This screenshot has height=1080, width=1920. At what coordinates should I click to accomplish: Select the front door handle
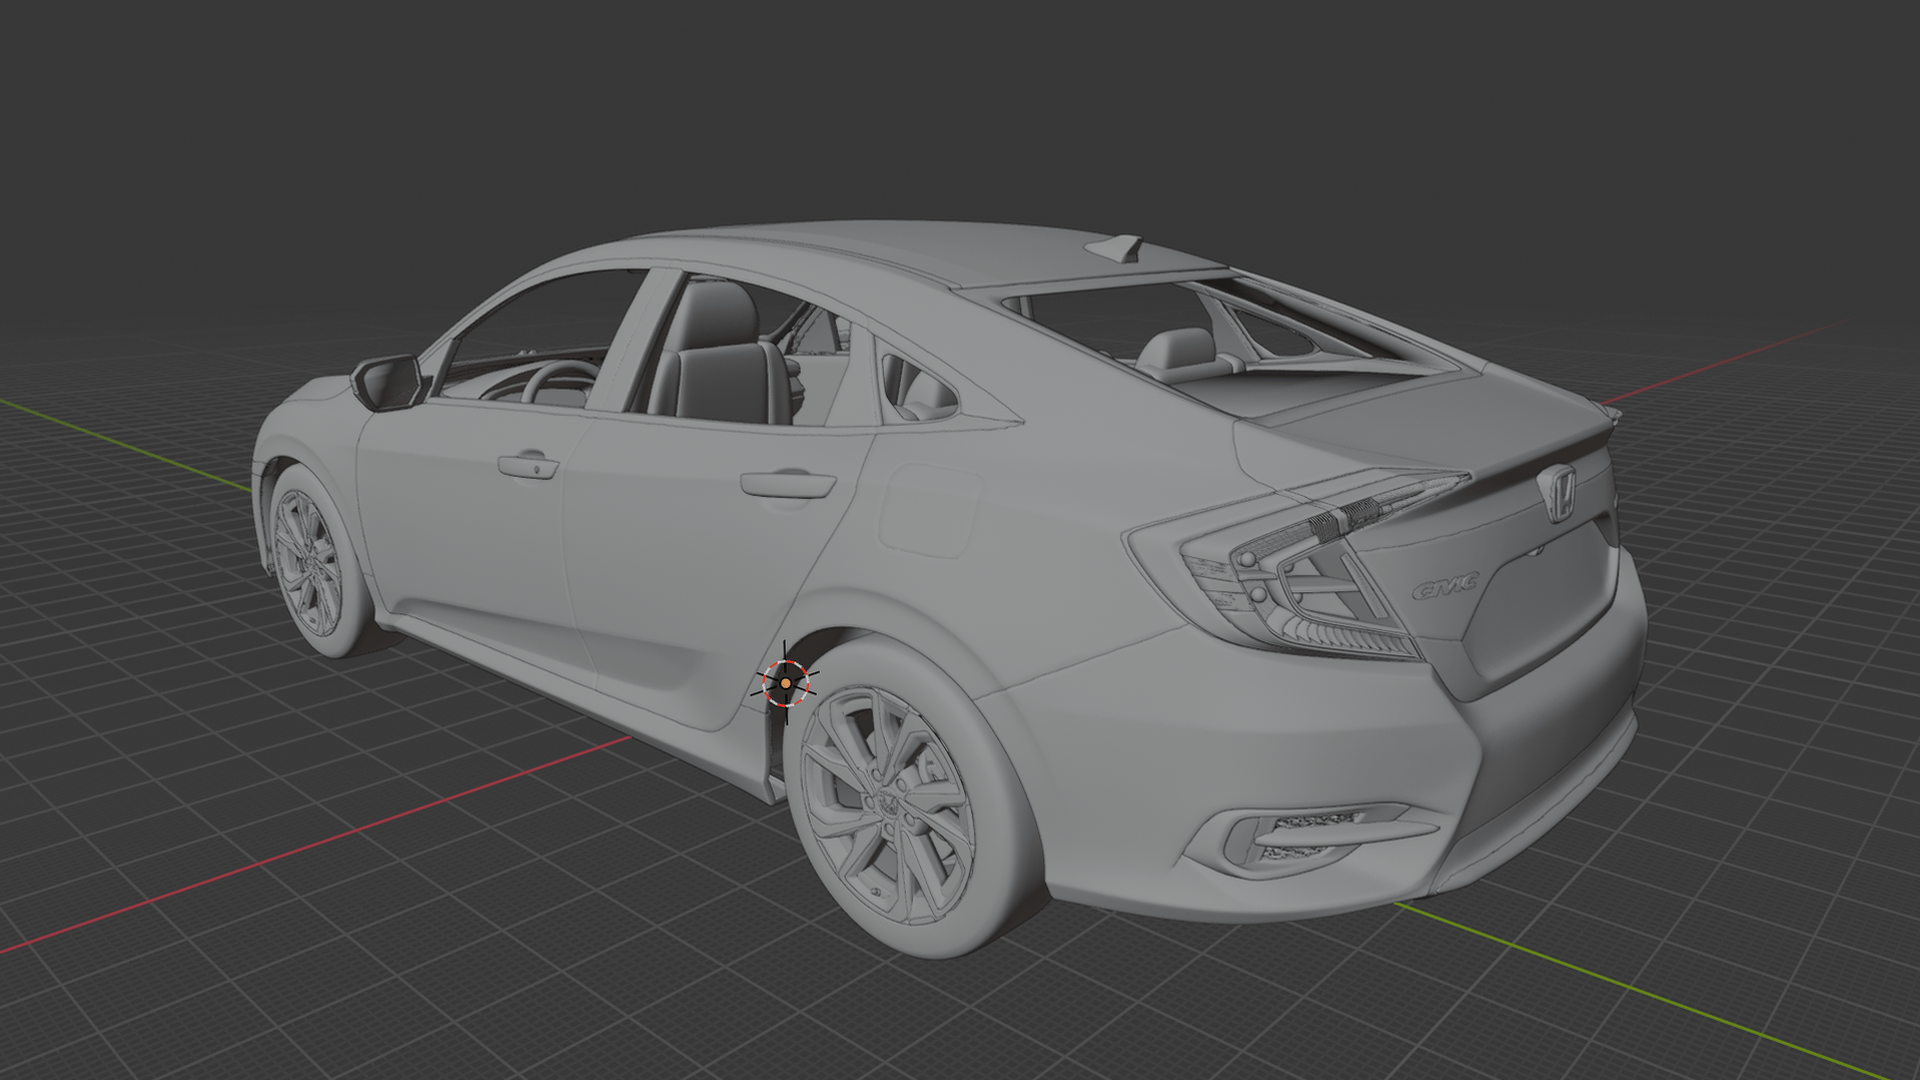528,465
